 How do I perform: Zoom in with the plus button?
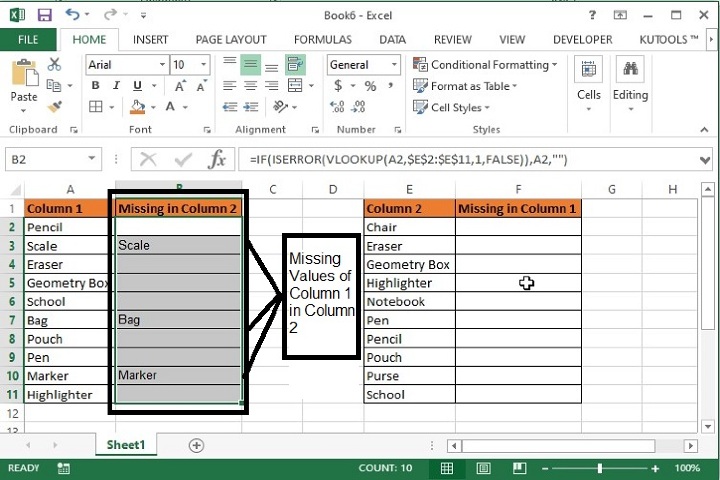(x=655, y=469)
